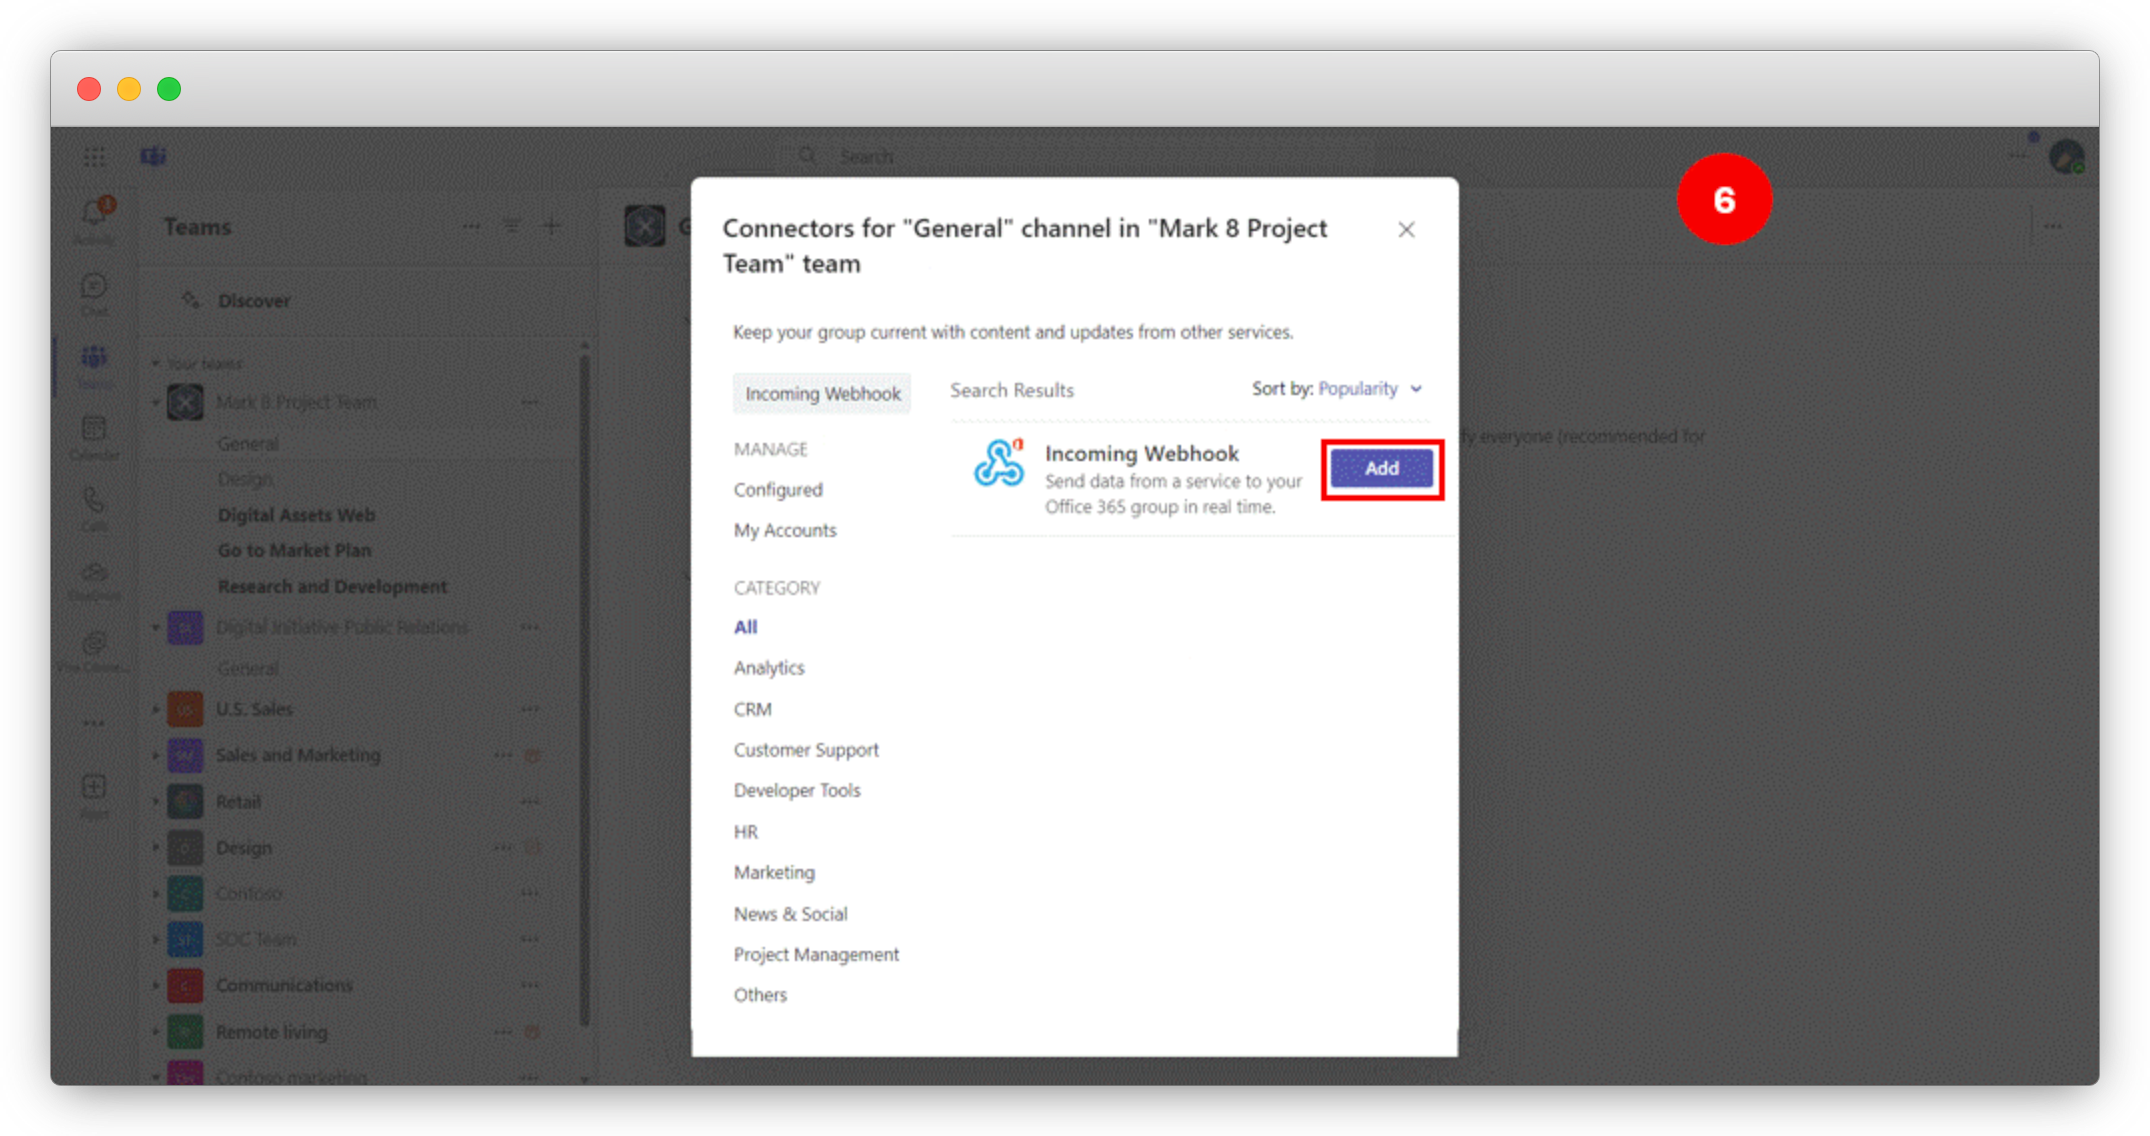This screenshot has height=1136, width=2150.
Task: Open the Sort by Popularity dropdown
Action: [x=1369, y=389]
